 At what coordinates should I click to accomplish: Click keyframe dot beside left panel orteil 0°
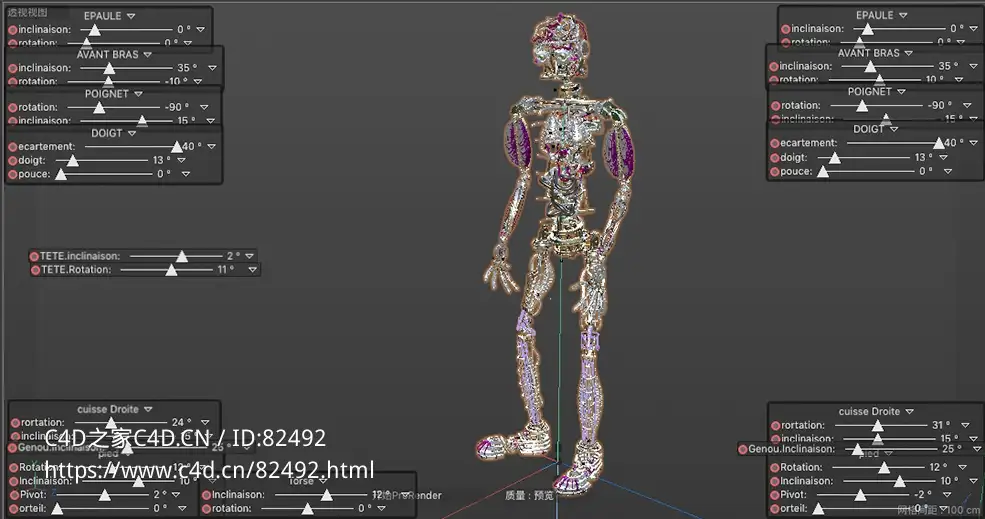pos(14,509)
